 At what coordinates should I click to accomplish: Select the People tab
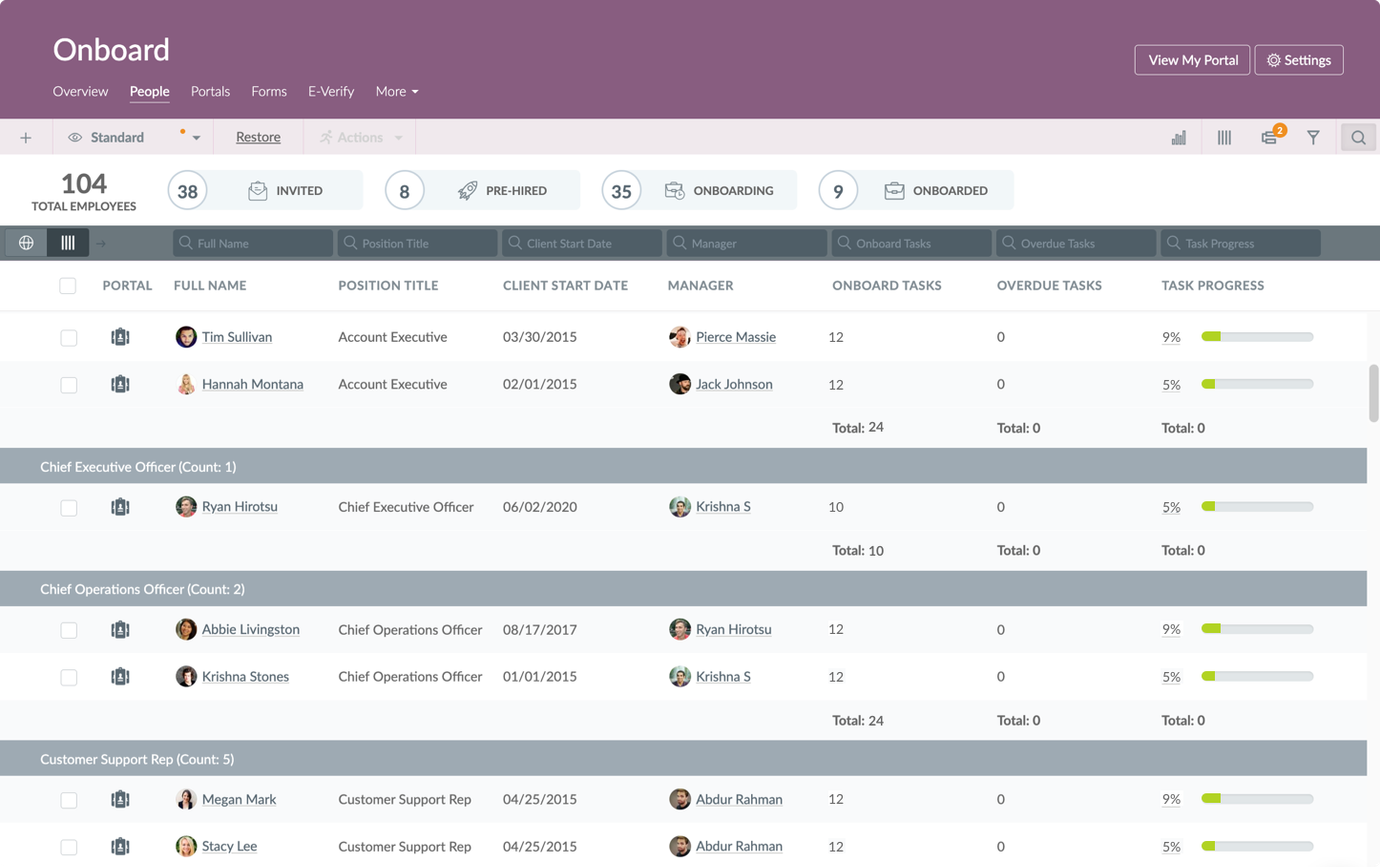tap(149, 91)
